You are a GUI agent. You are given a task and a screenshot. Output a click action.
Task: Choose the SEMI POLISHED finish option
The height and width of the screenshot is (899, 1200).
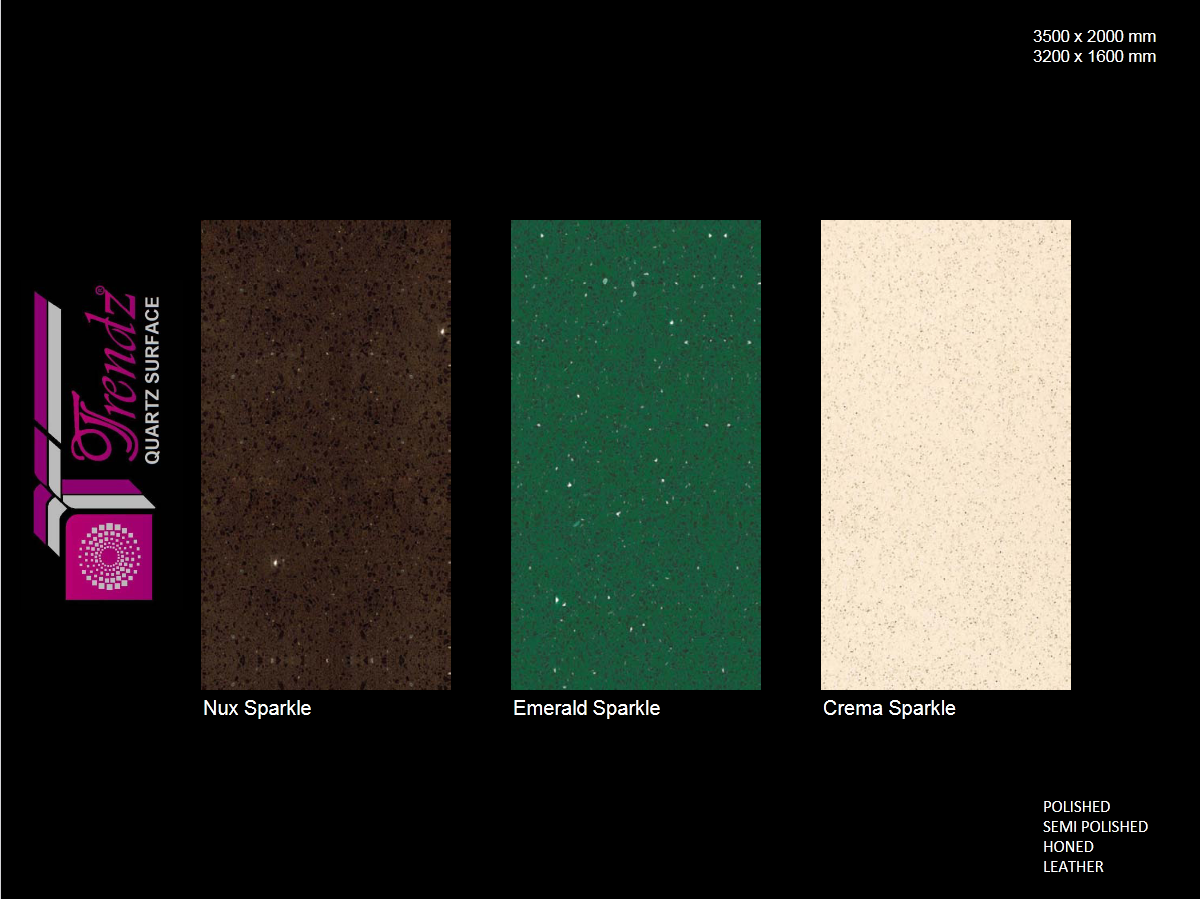pyautogui.click(x=1095, y=826)
